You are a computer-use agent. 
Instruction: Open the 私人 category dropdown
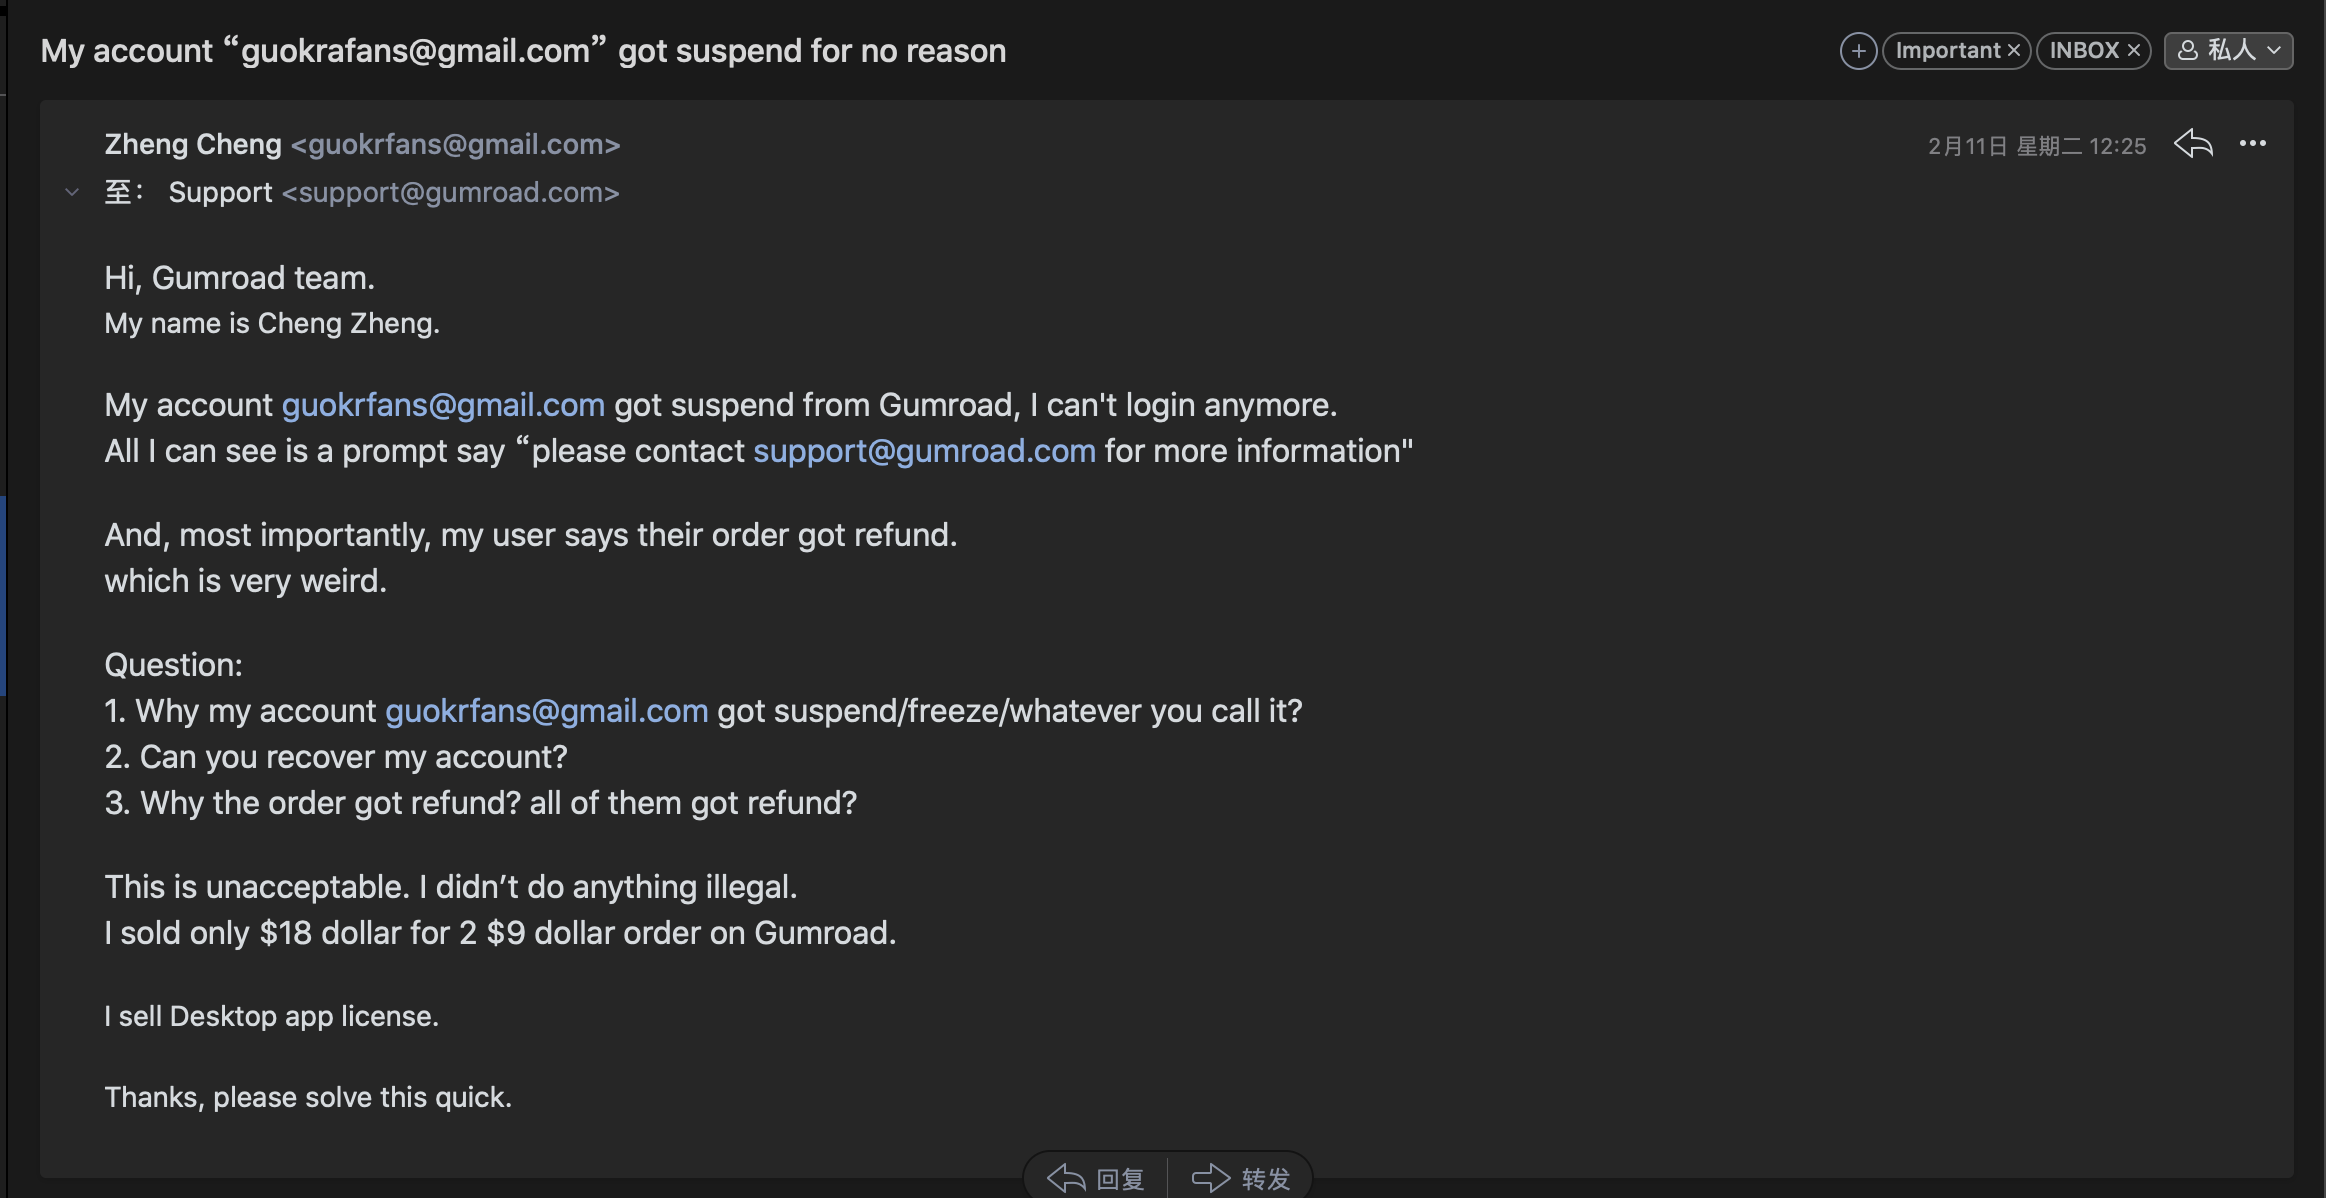coord(2228,51)
